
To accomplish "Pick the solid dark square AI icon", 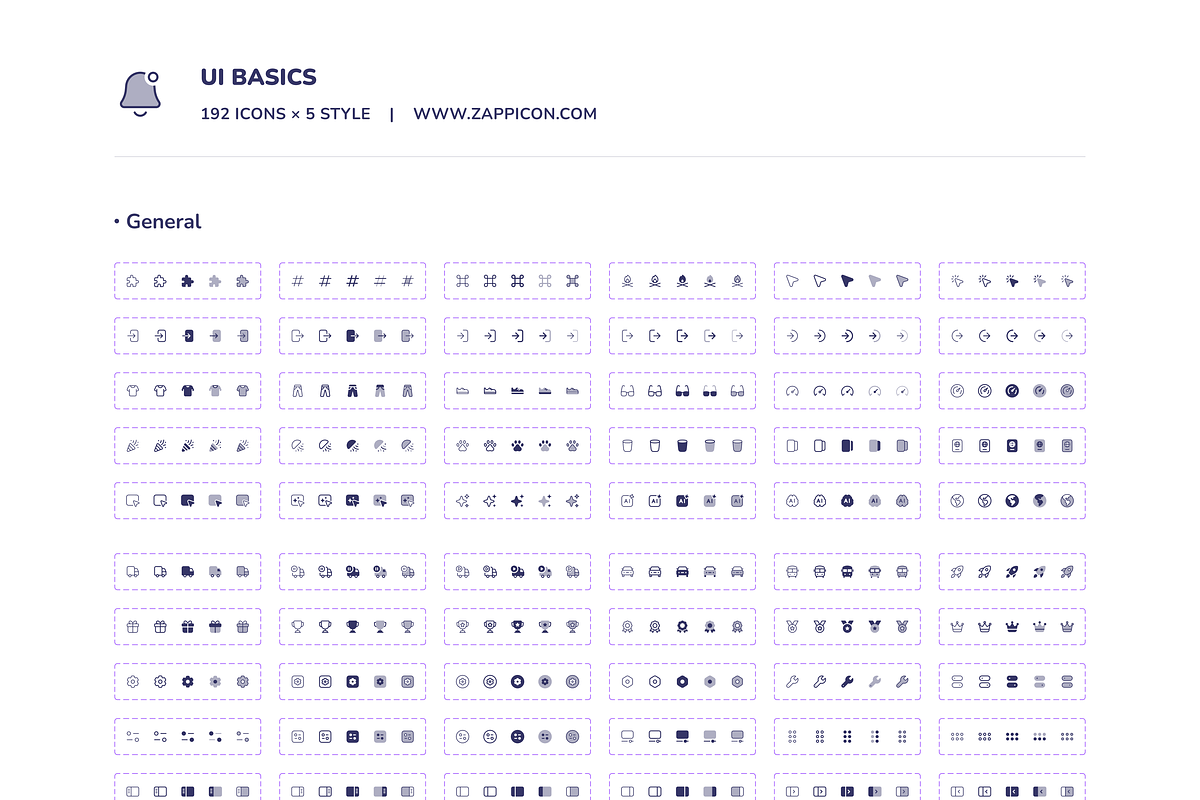I will [x=682, y=501].
